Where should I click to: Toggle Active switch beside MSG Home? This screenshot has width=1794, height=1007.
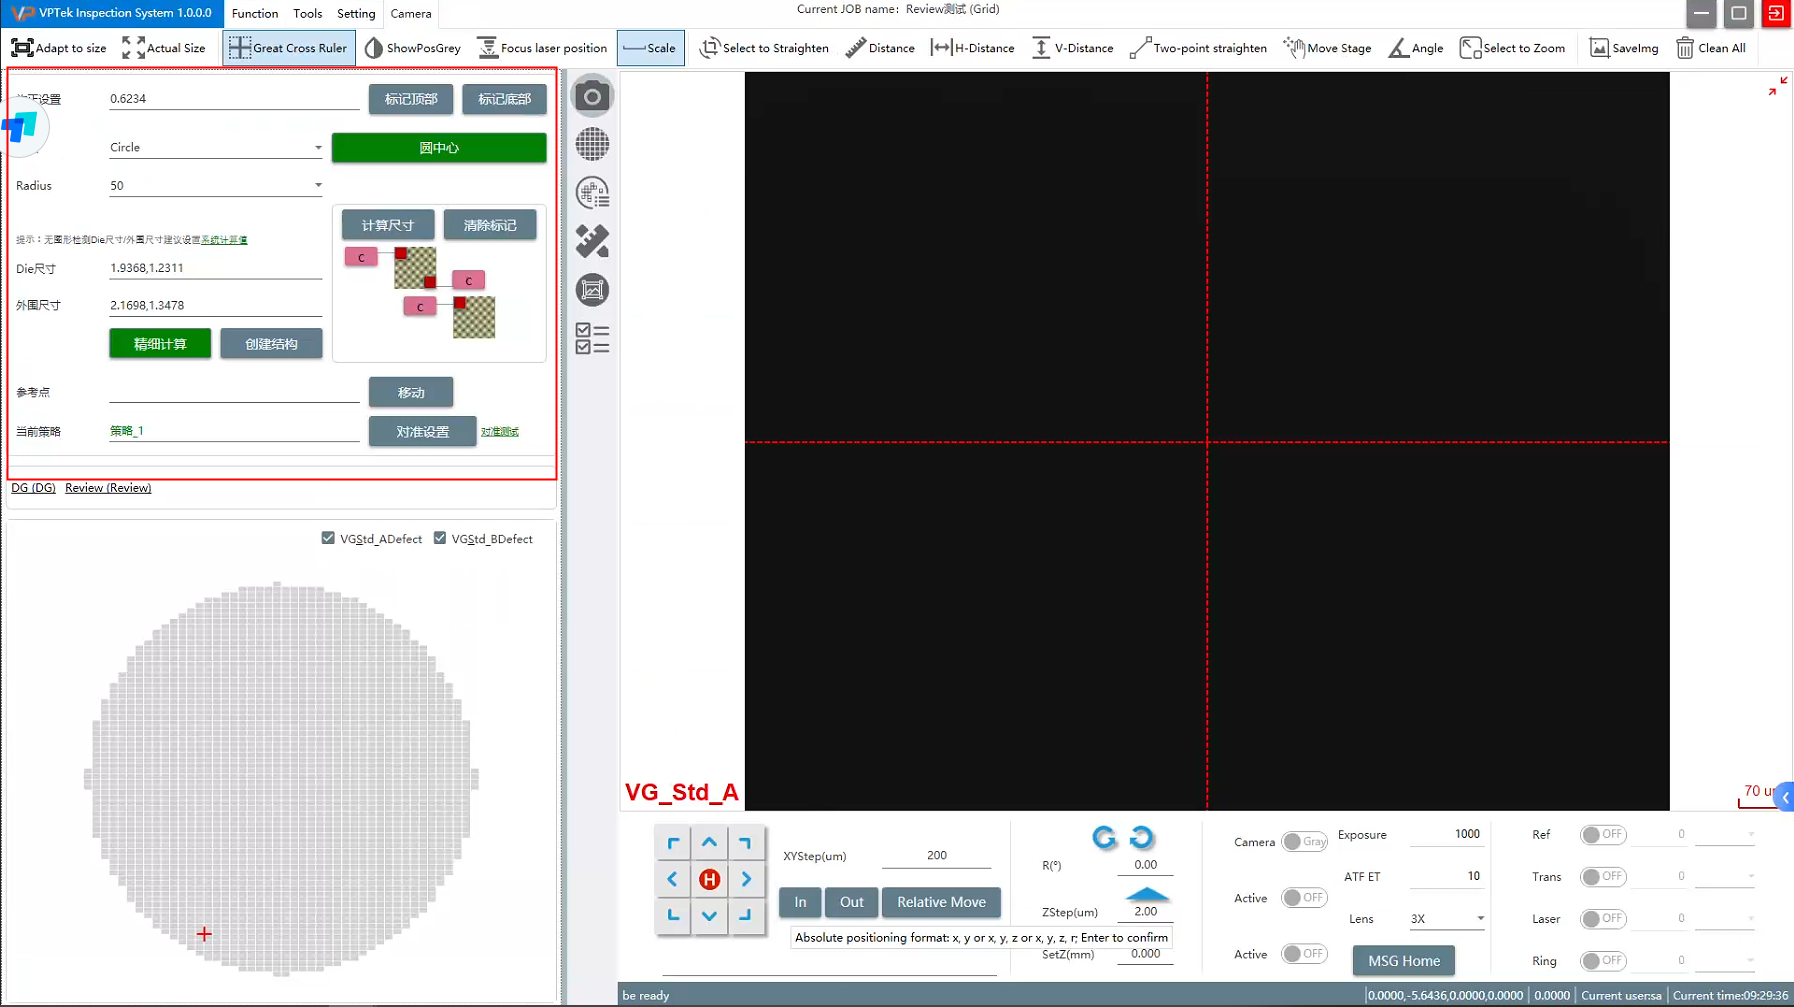(1304, 954)
